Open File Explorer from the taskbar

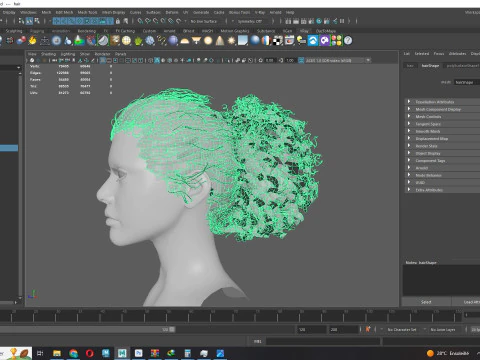(57, 353)
